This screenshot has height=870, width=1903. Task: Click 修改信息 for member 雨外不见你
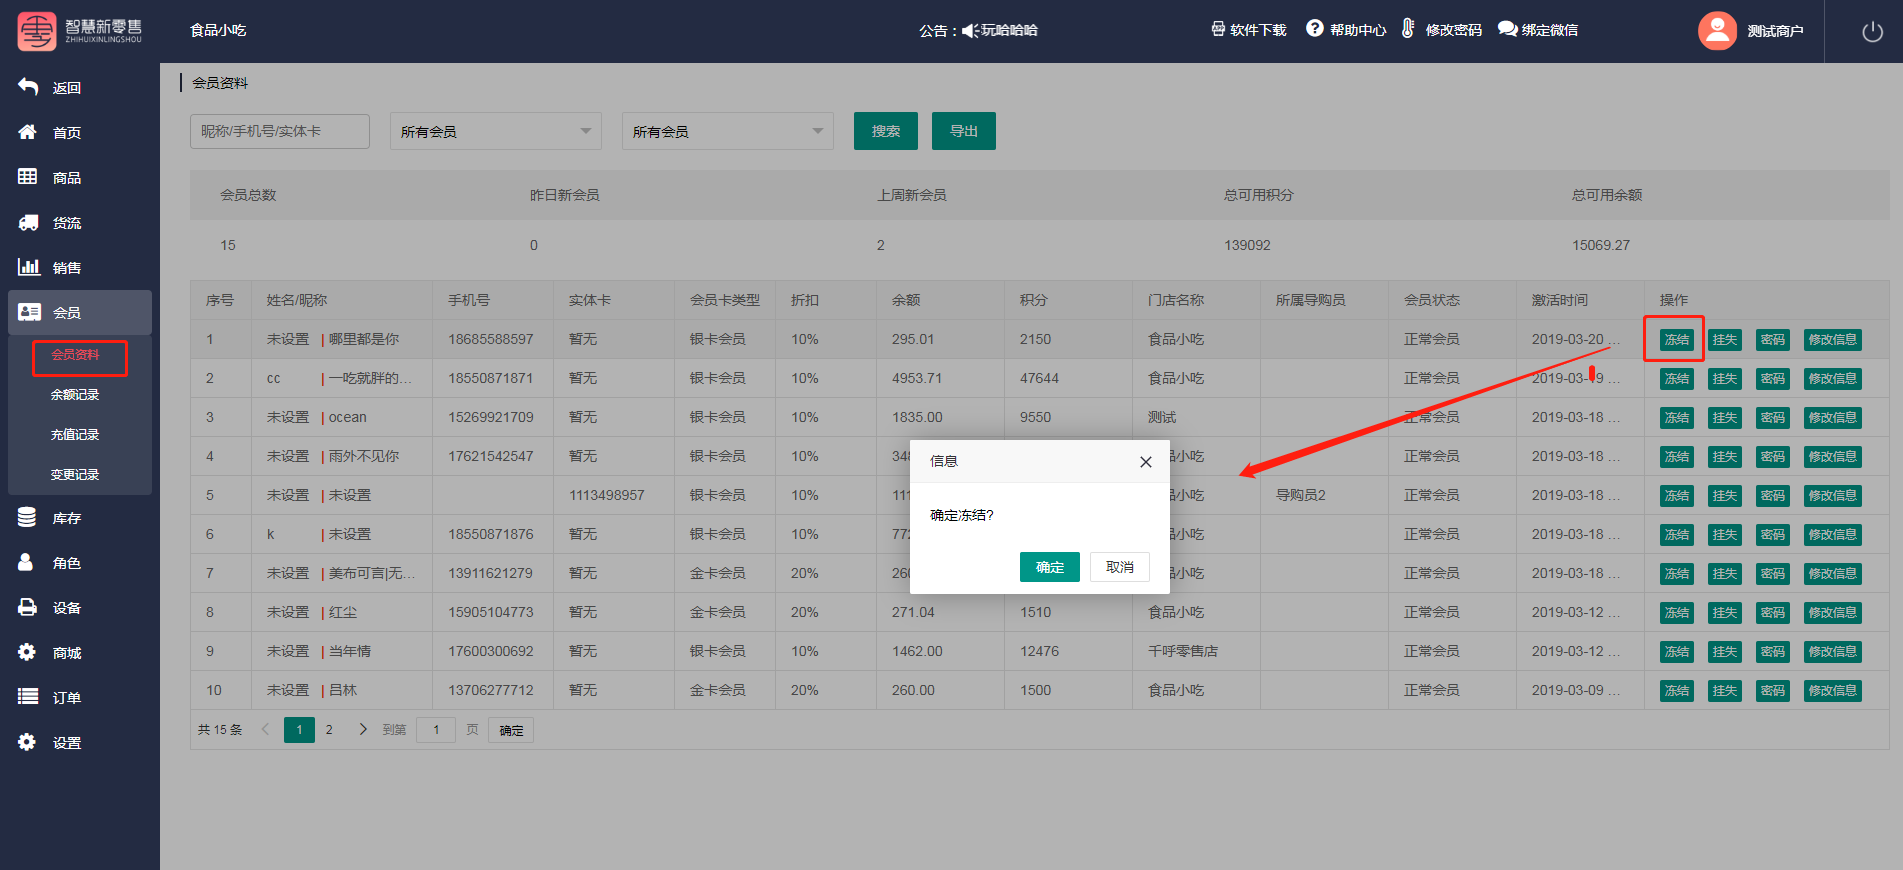[1833, 457]
